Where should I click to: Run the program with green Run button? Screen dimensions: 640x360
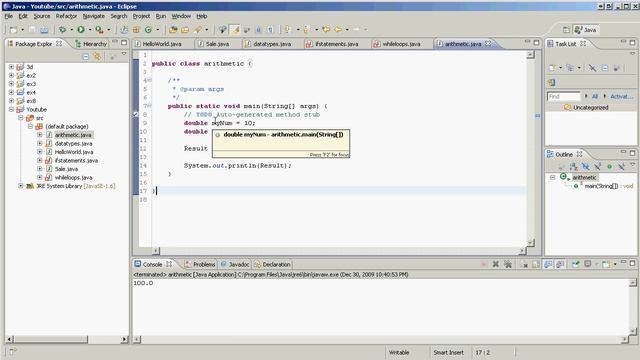pos(81,29)
